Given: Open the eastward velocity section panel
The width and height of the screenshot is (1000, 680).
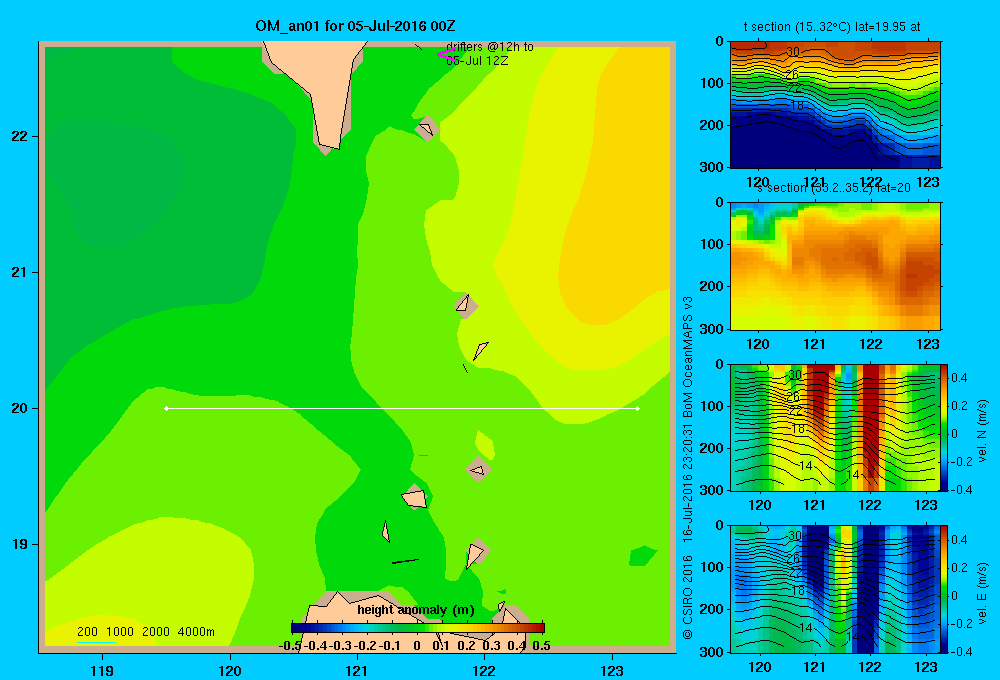Looking at the screenshot, I should pyautogui.click(x=835, y=589).
